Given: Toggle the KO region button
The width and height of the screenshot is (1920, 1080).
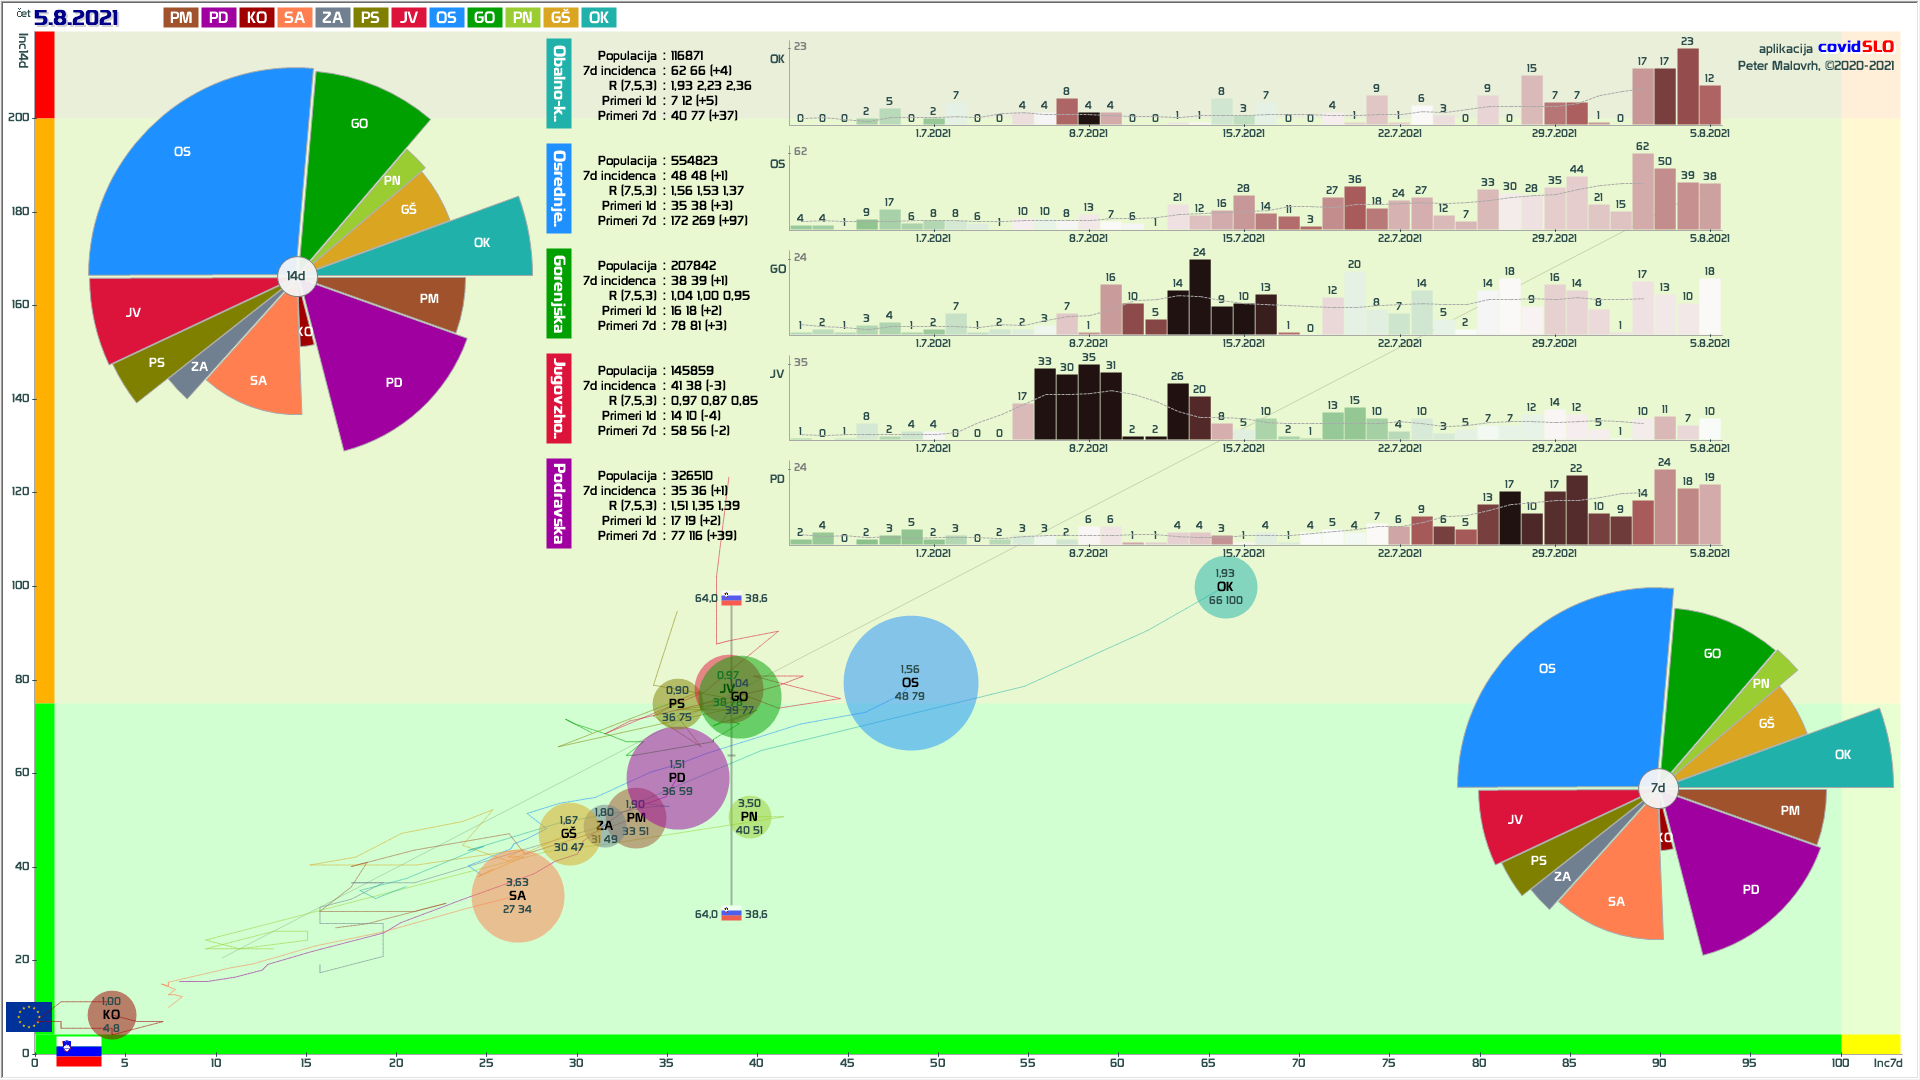Looking at the screenshot, I should (257, 18).
